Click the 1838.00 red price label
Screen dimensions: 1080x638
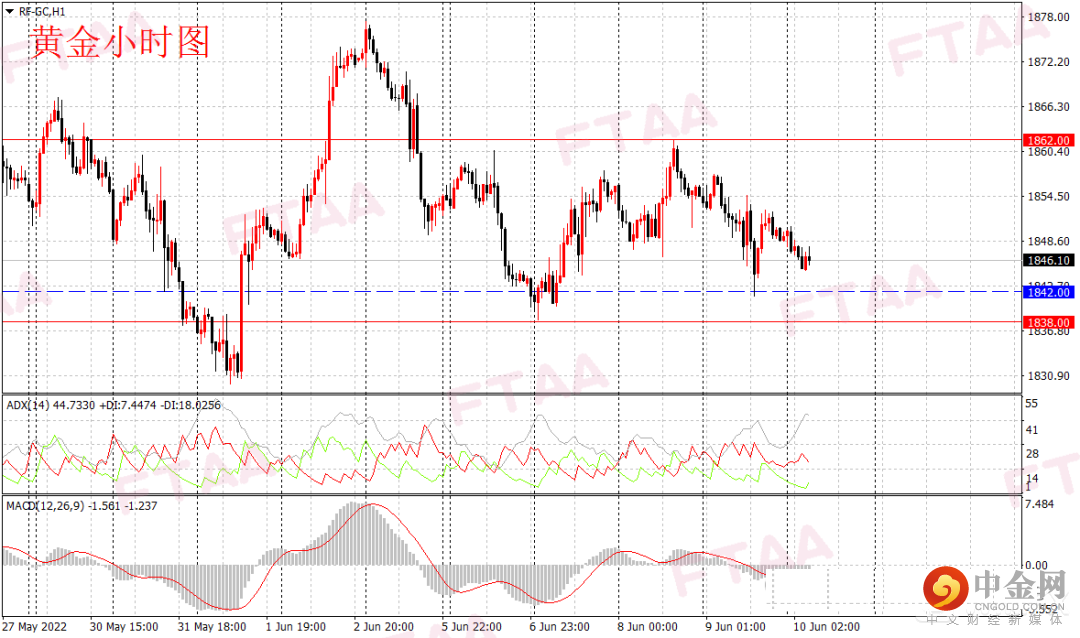click(x=1048, y=322)
